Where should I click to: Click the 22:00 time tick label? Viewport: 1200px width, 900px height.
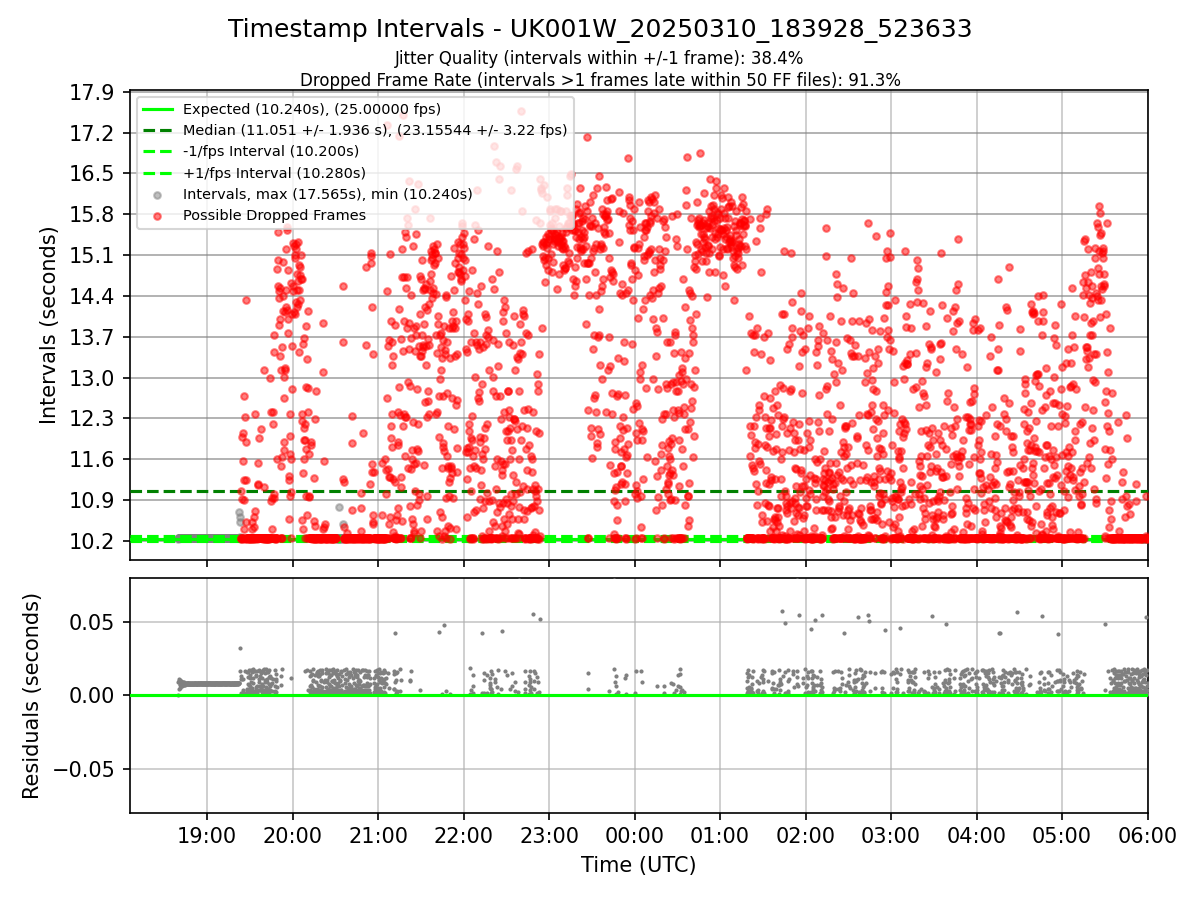tap(464, 835)
